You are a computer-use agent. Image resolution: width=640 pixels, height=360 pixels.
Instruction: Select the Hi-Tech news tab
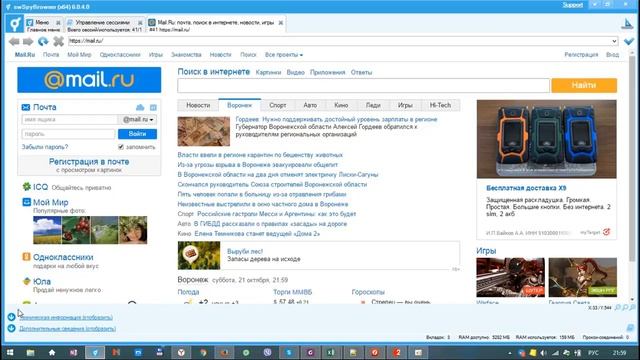[x=440, y=105]
